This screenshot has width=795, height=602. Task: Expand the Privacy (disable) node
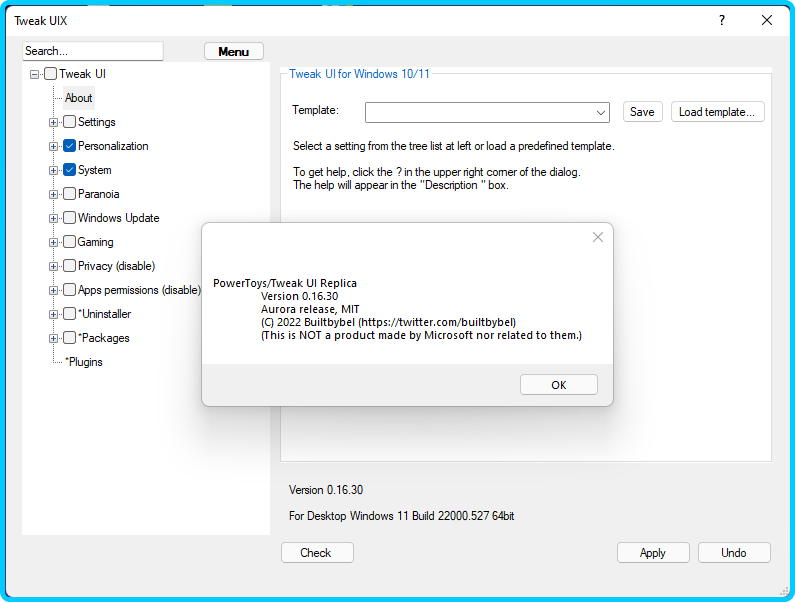pyautogui.click(x=53, y=266)
